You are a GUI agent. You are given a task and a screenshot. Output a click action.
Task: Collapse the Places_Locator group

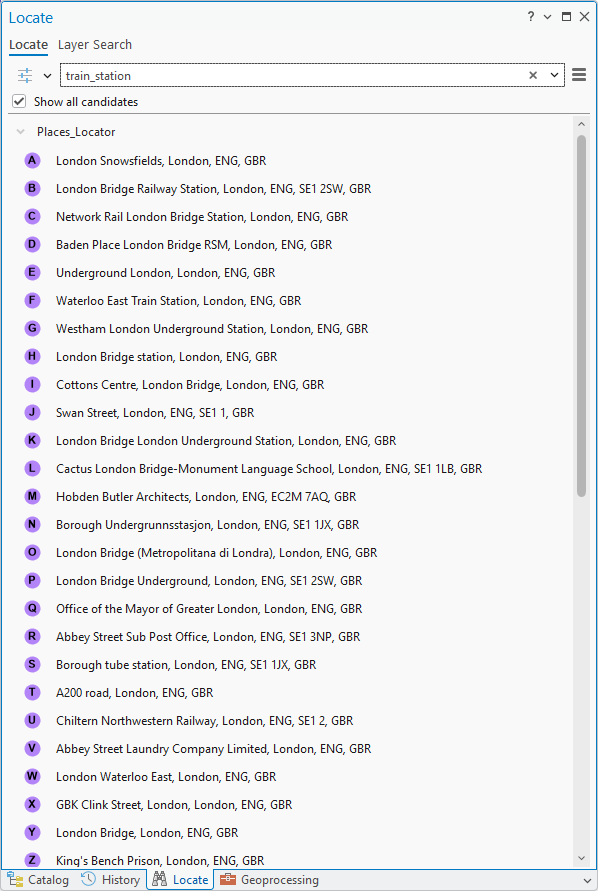21,132
